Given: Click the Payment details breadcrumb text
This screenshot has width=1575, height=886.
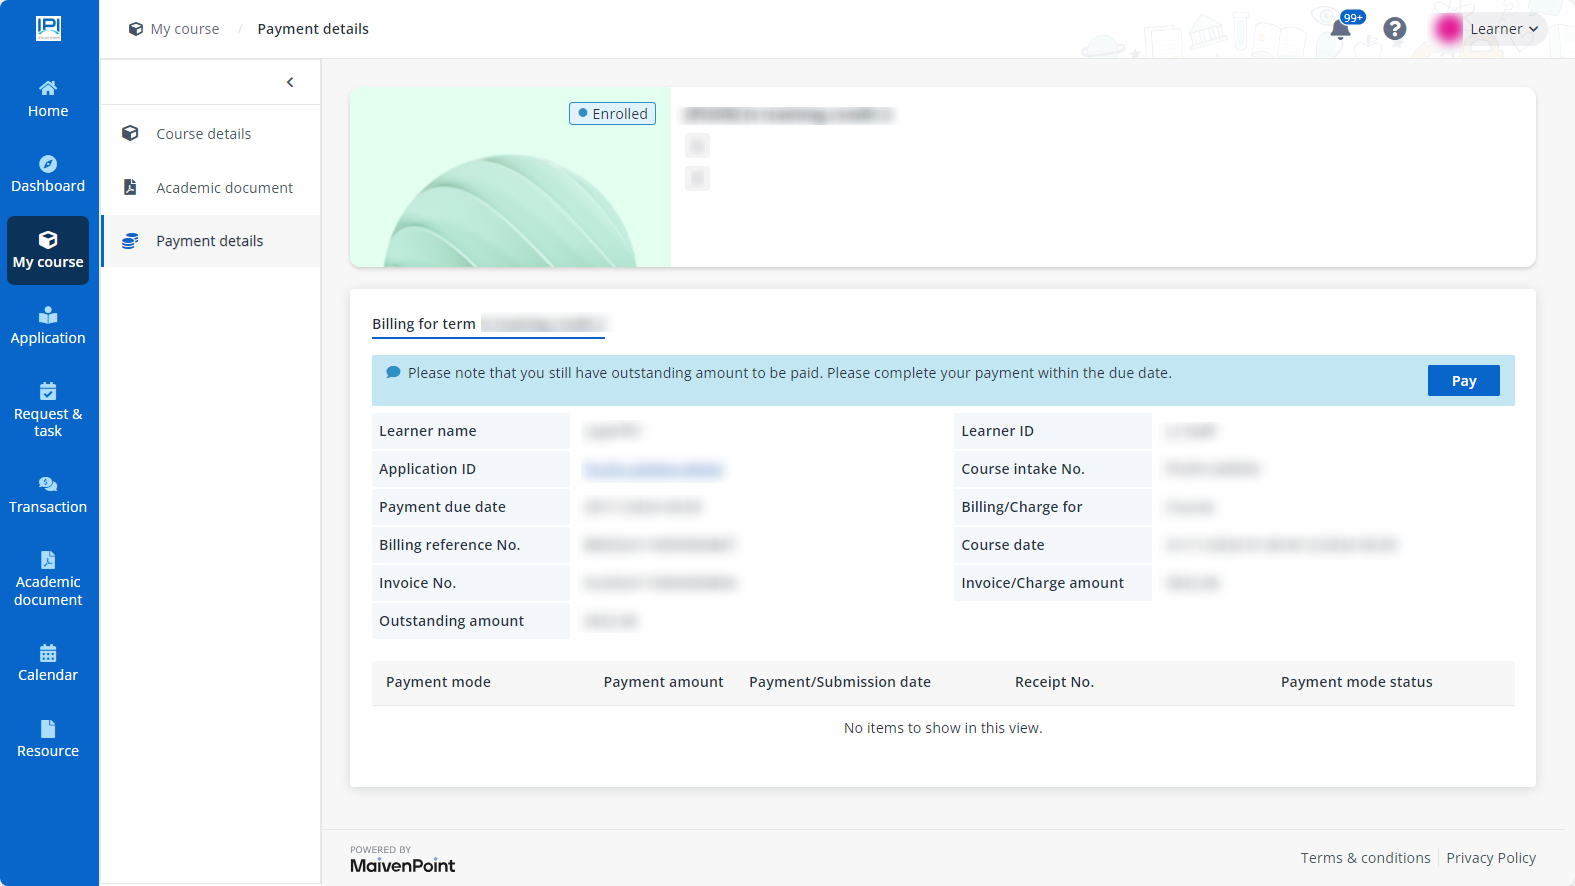Looking at the screenshot, I should click(313, 29).
